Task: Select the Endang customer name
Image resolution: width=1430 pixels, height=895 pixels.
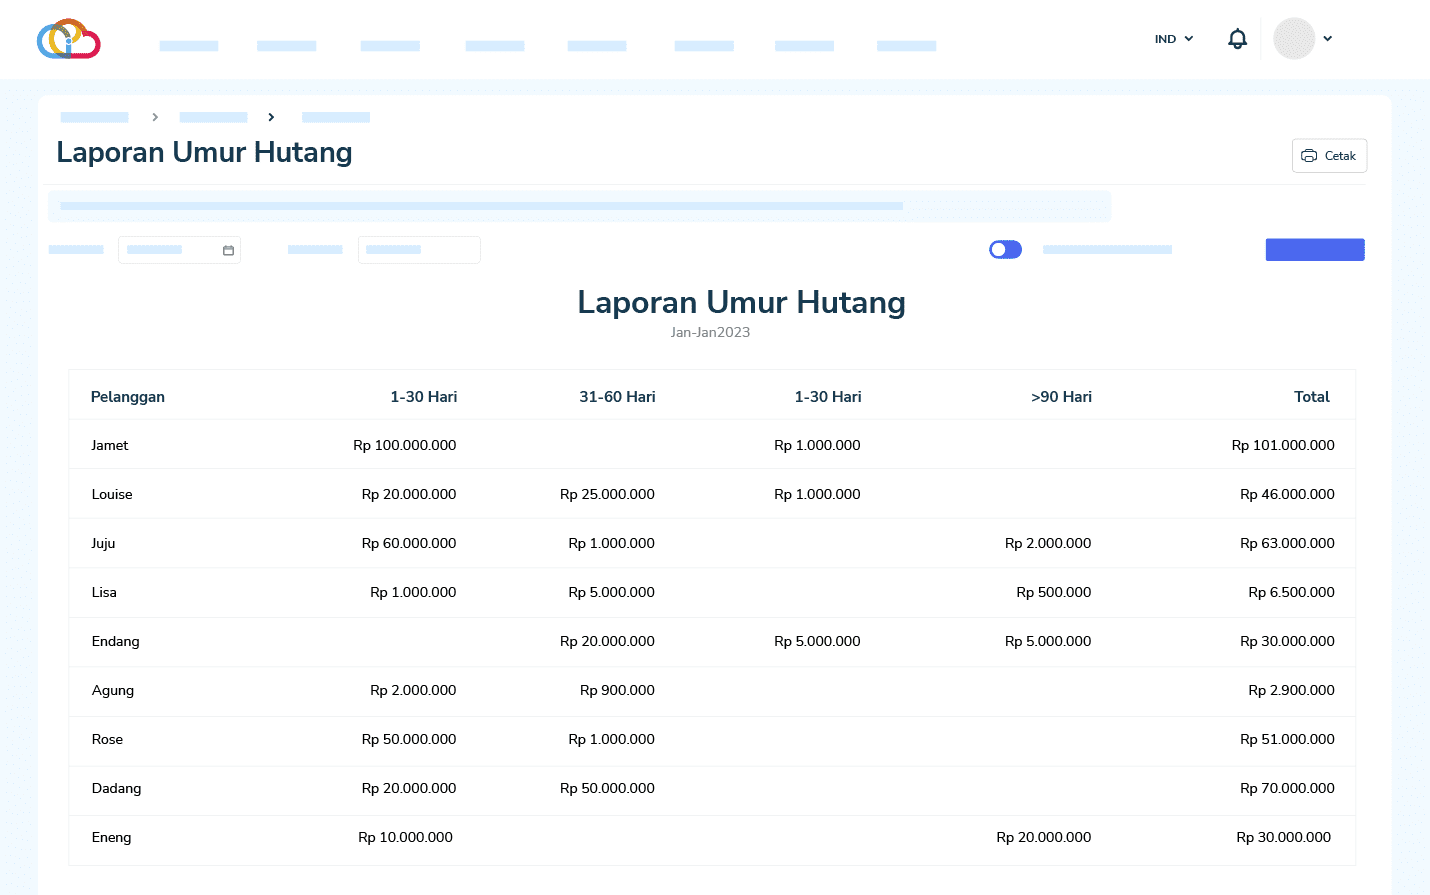Action: click(x=116, y=641)
